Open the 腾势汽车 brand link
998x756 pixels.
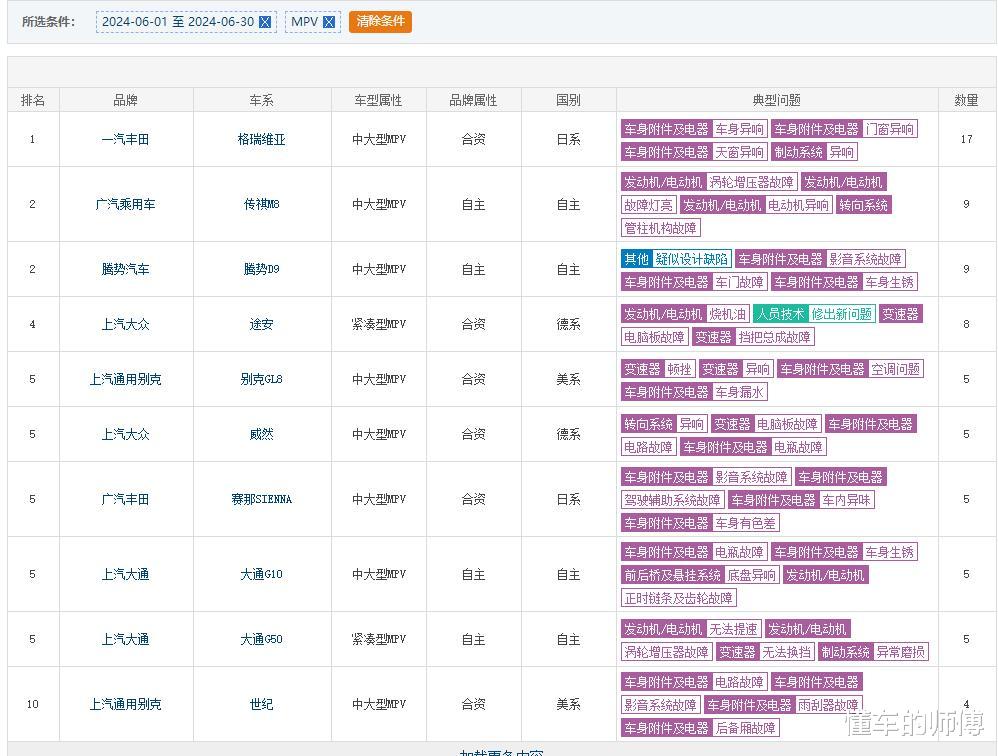125,269
